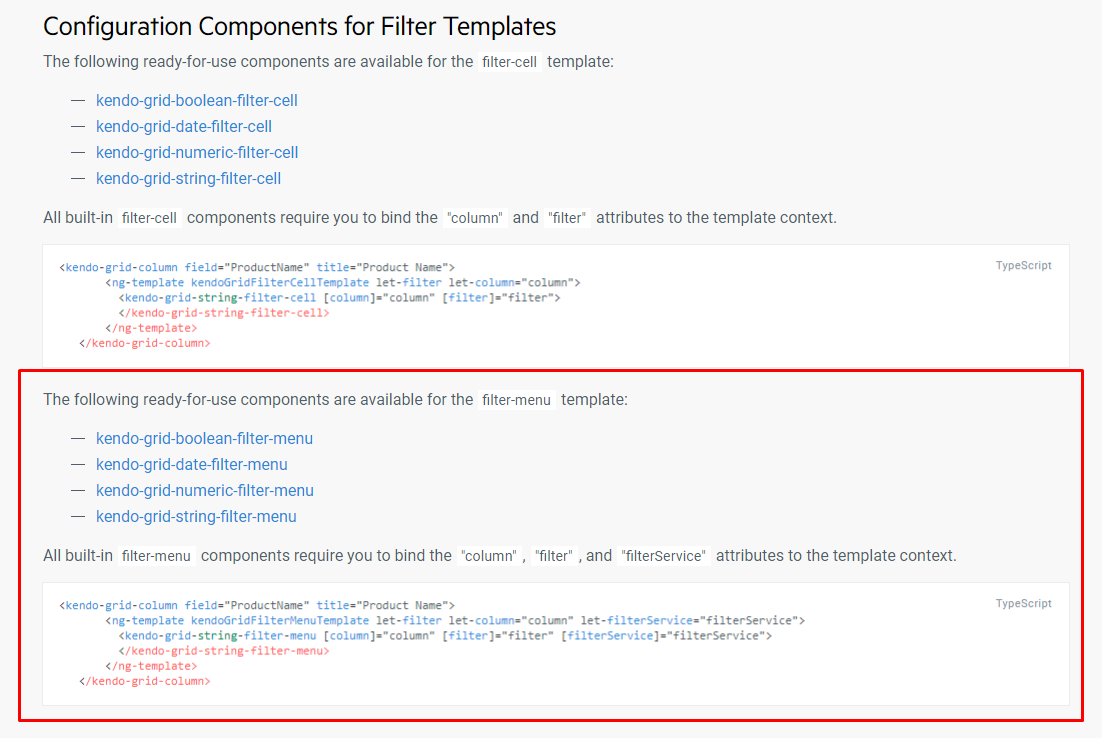The image size is (1102, 738).
Task: Go to kendo-grid-numeric-filter-cell documentation
Action: [x=196, y=152]
